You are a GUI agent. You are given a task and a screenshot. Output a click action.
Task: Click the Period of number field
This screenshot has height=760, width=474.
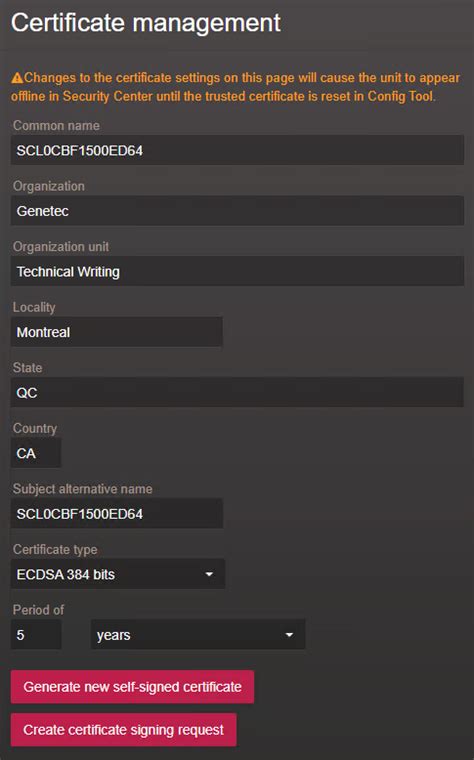(36, 634)
